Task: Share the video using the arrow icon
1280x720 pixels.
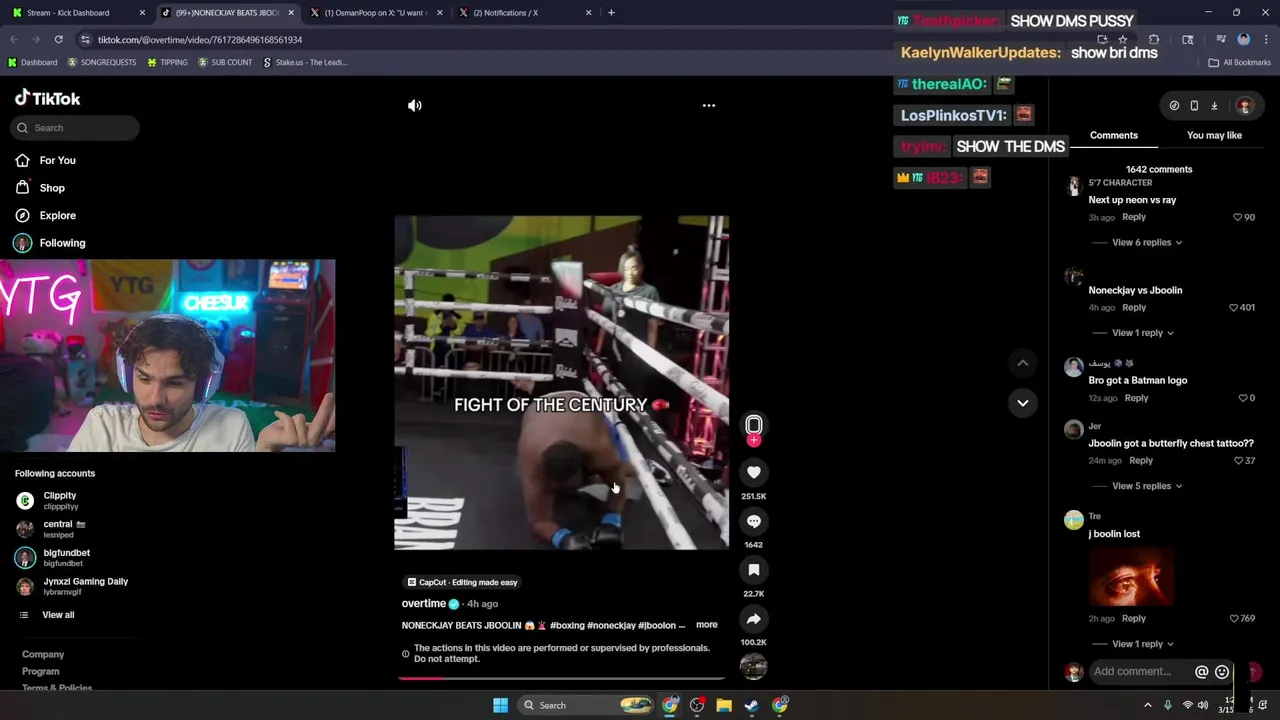Action: [754, 619]
